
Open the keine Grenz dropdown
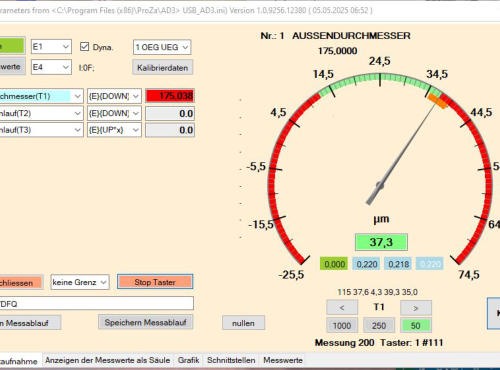(80, 282)
